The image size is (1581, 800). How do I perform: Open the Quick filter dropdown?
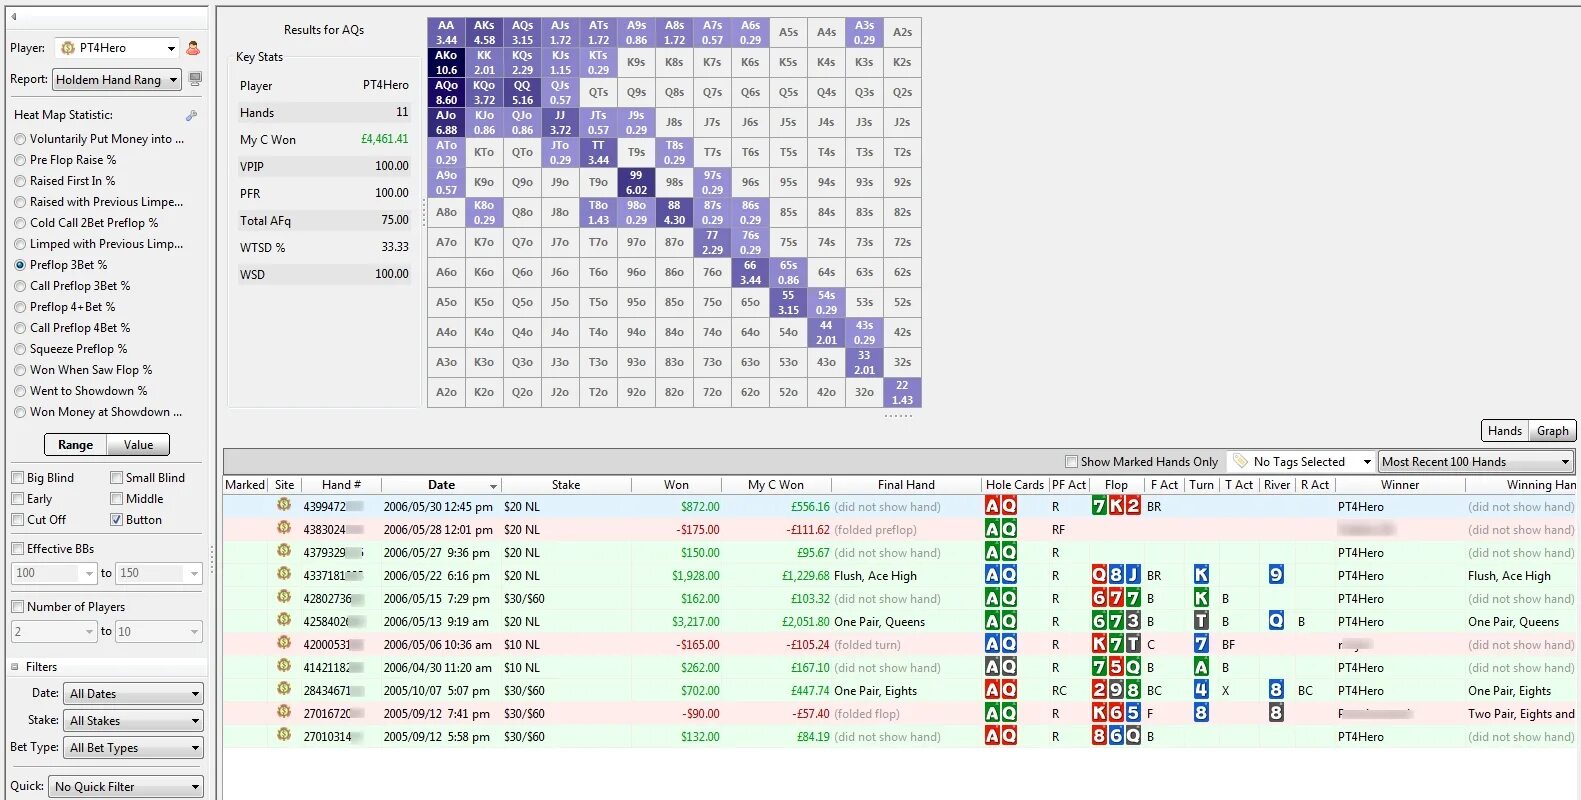coord(126,786)
